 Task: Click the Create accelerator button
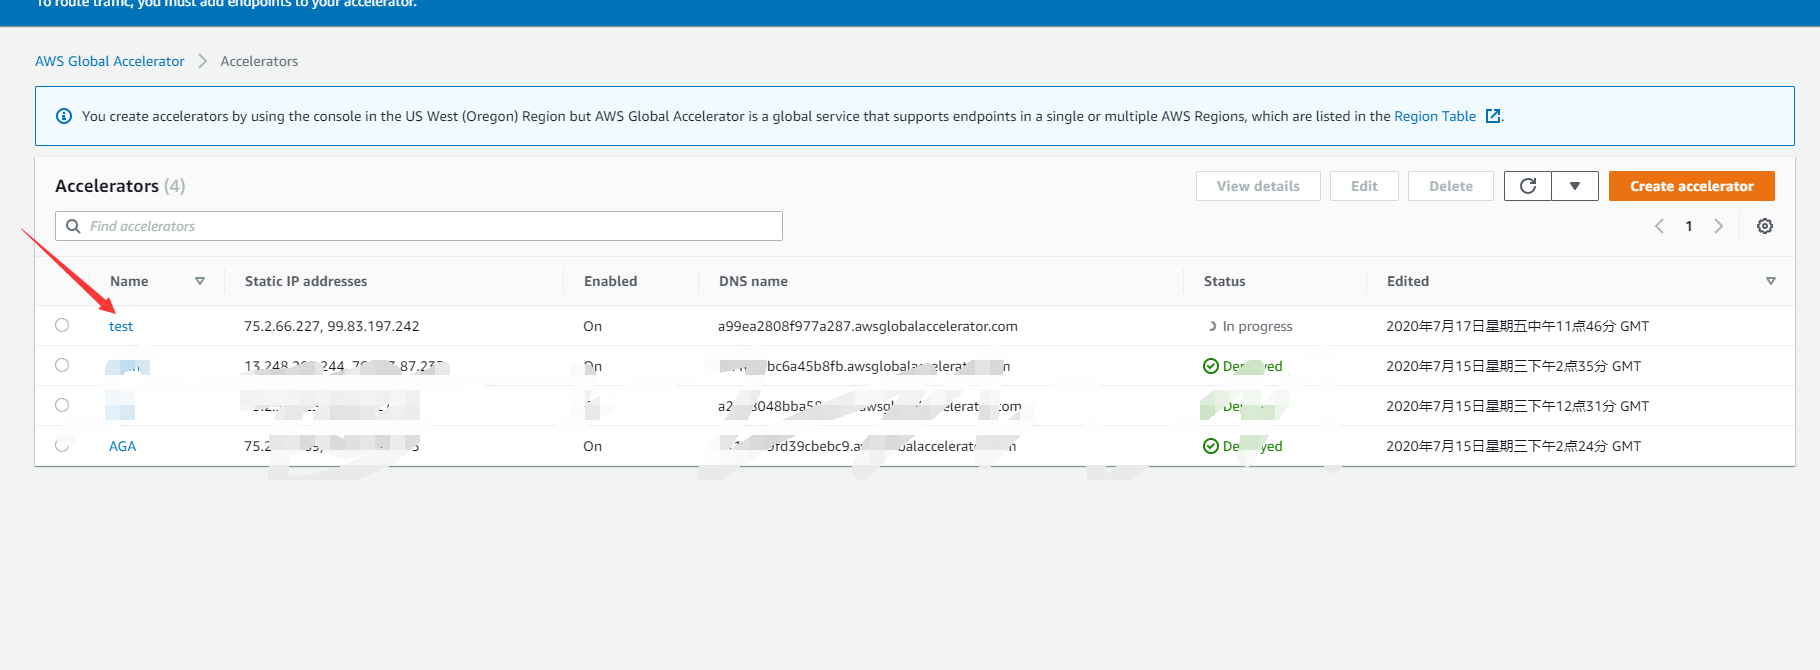[x=1691, y=186]
